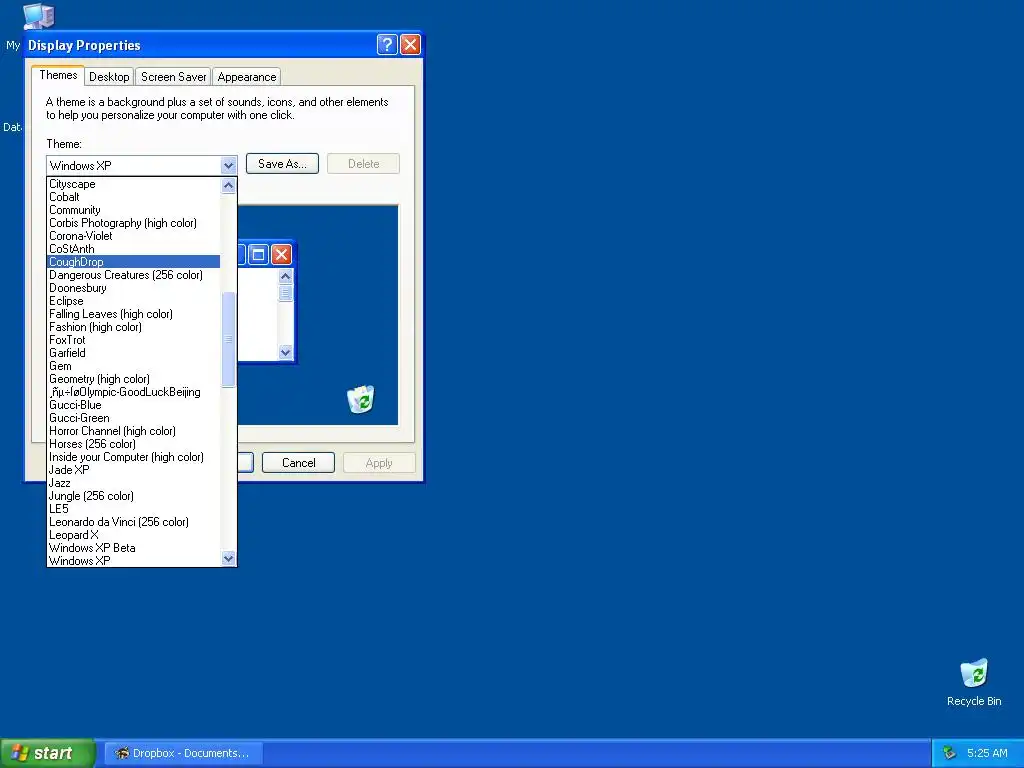Switch to the Appearance tab

[x=247, y=76]
